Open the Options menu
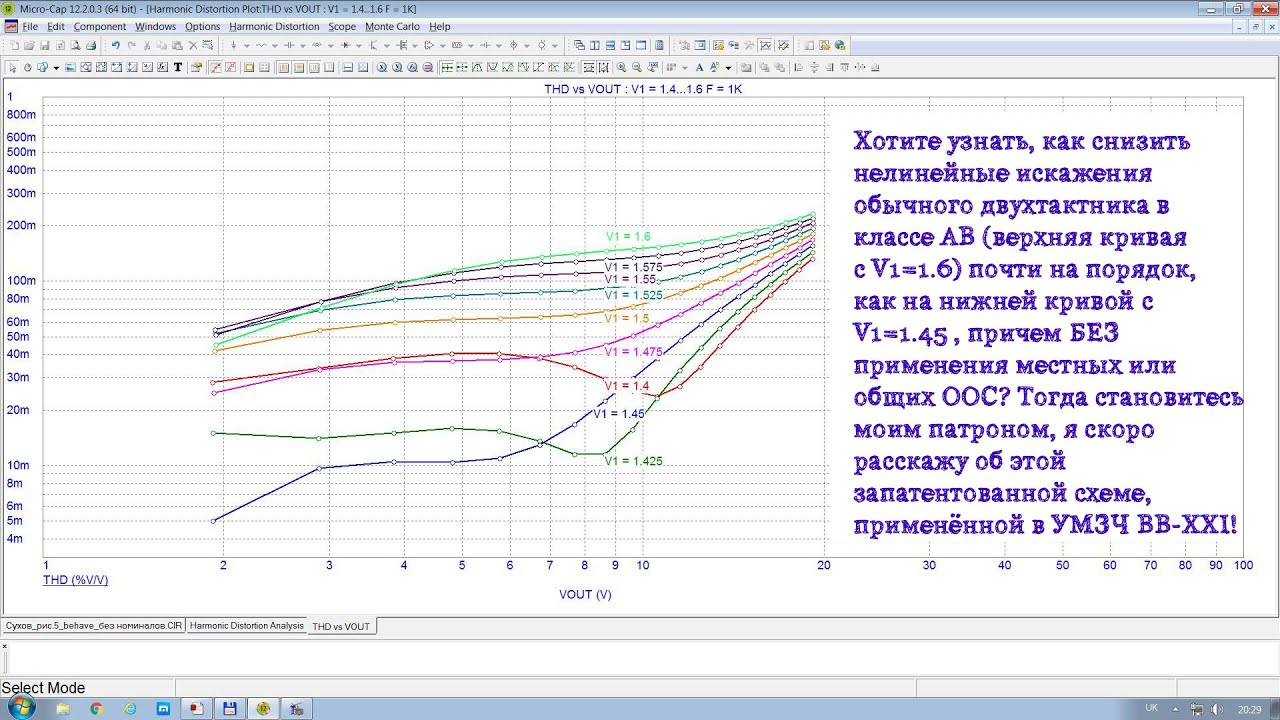1280x720 pixels. pos(202,27)
